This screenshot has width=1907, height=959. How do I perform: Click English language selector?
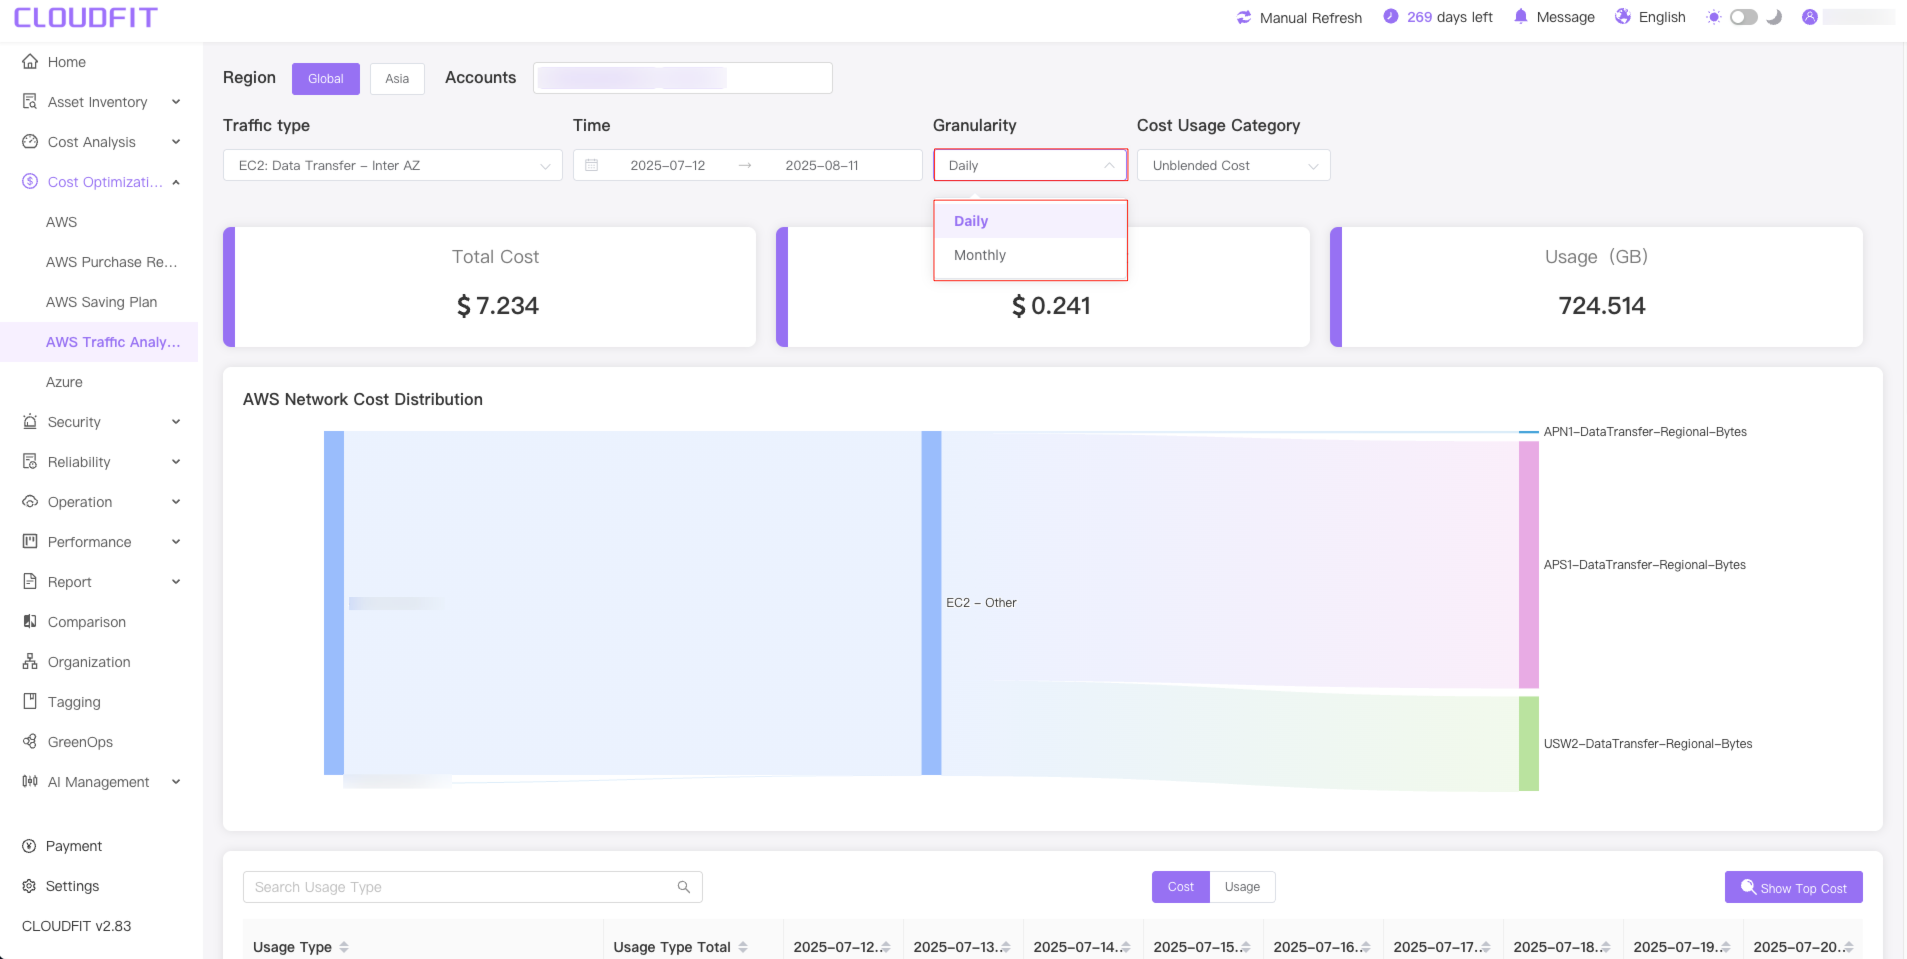[1662, 17]
